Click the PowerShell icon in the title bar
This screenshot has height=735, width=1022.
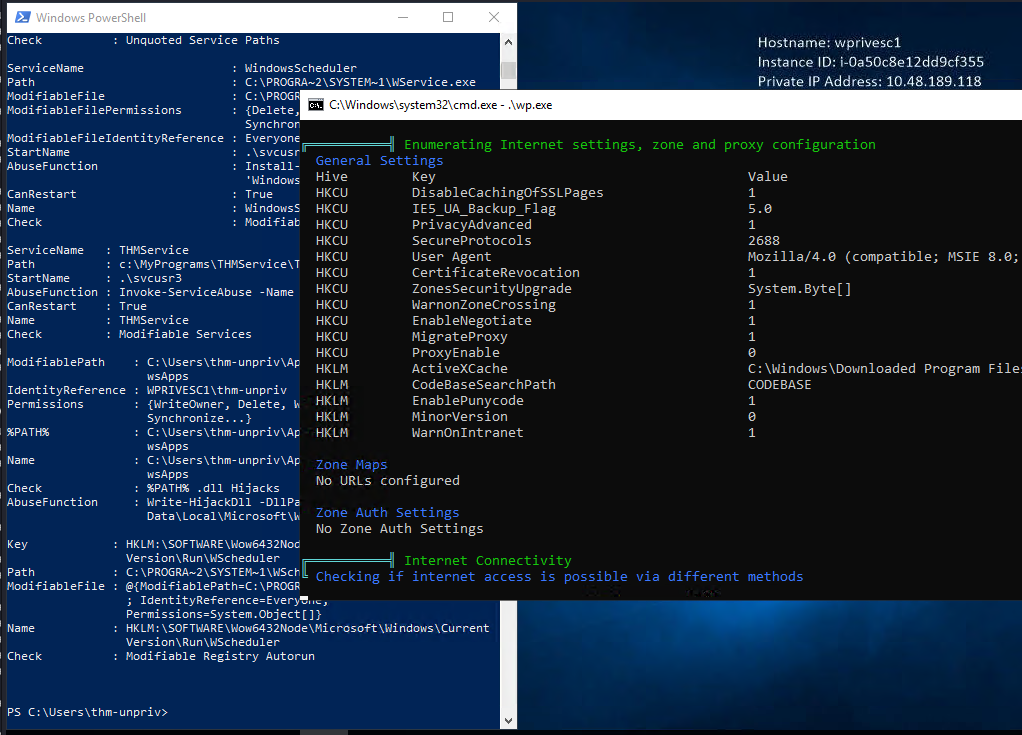point(20,17)
